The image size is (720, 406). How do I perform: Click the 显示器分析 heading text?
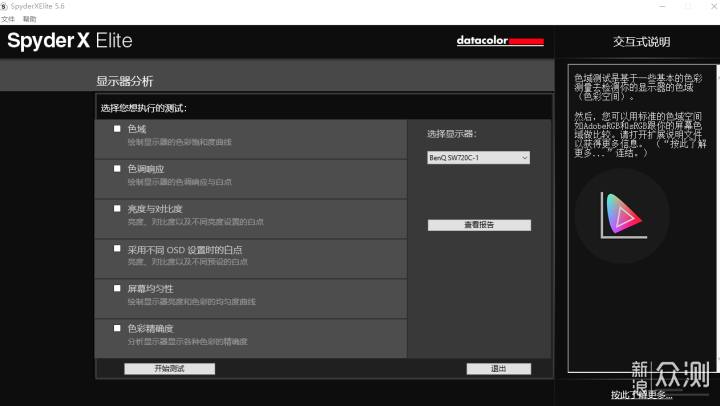click(x=124, y=81)
